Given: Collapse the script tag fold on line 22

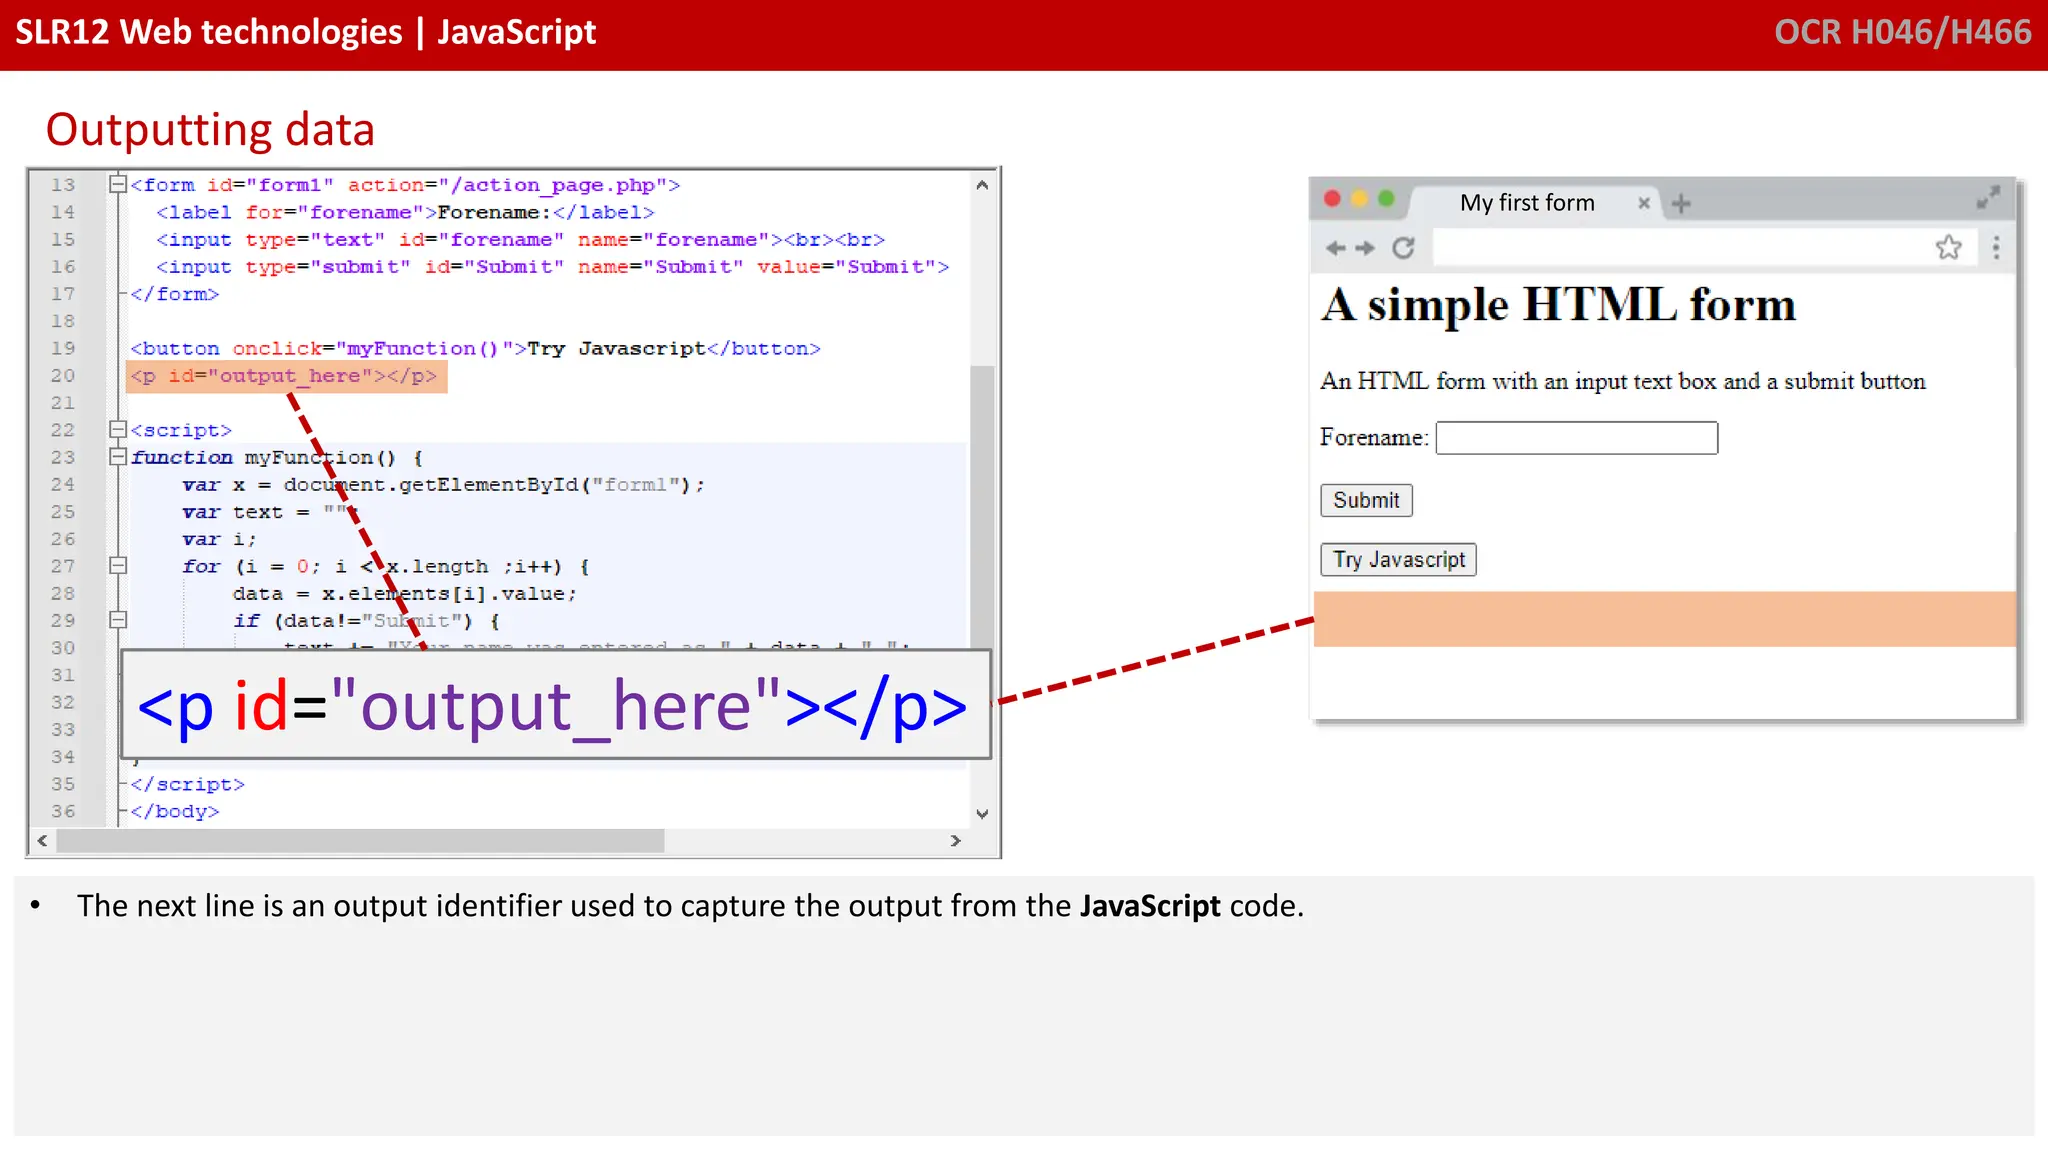Looking at the screenshot, I should (x=117, y=429).
